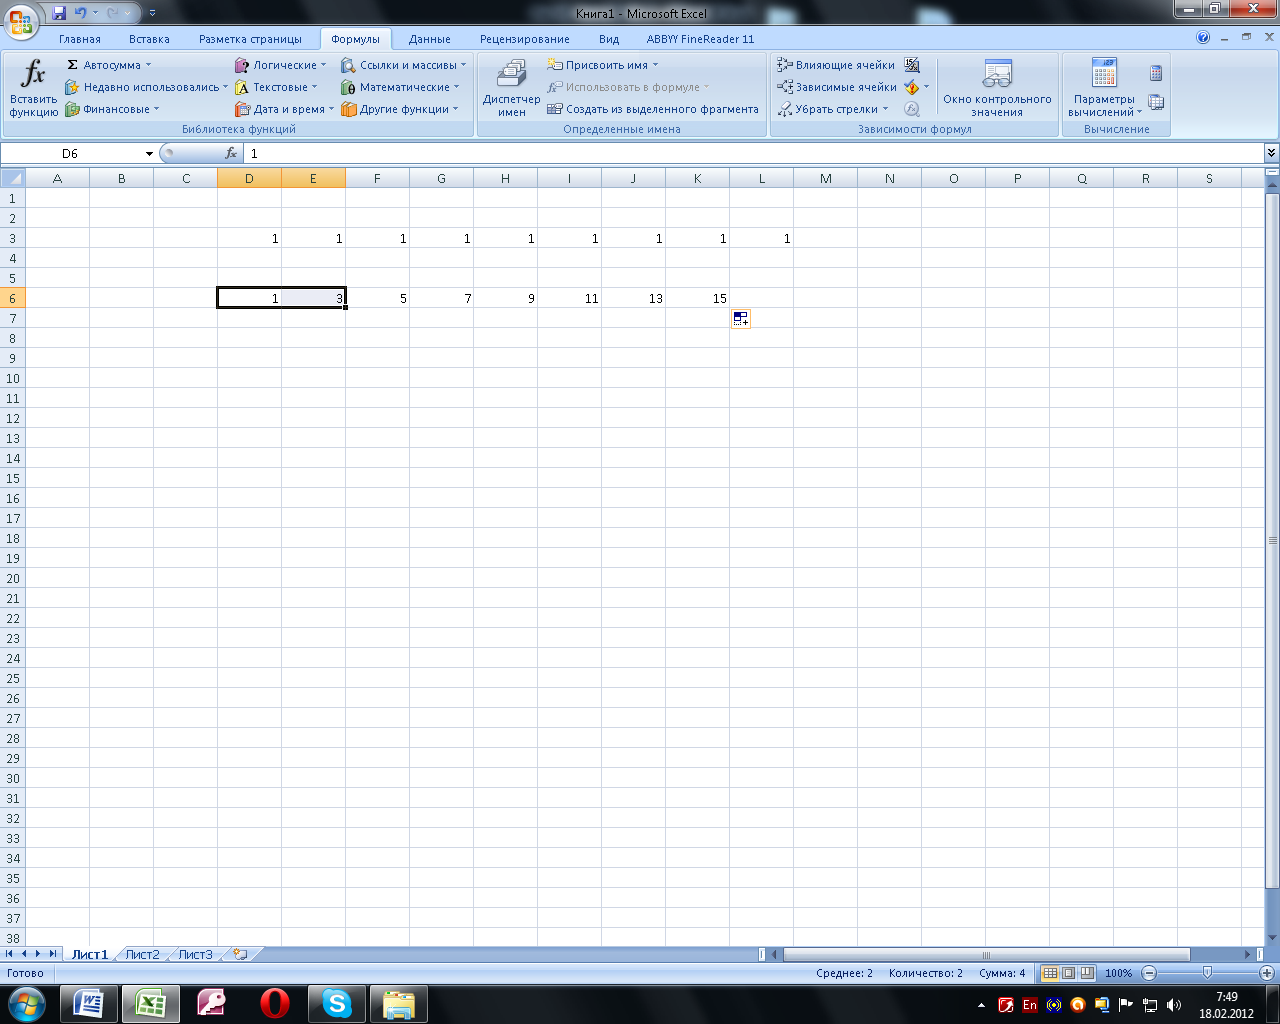Click the Auto Fill Options icon
Image resolution: width=1280 pixels, height=1024 pixels.
point(740,319)
